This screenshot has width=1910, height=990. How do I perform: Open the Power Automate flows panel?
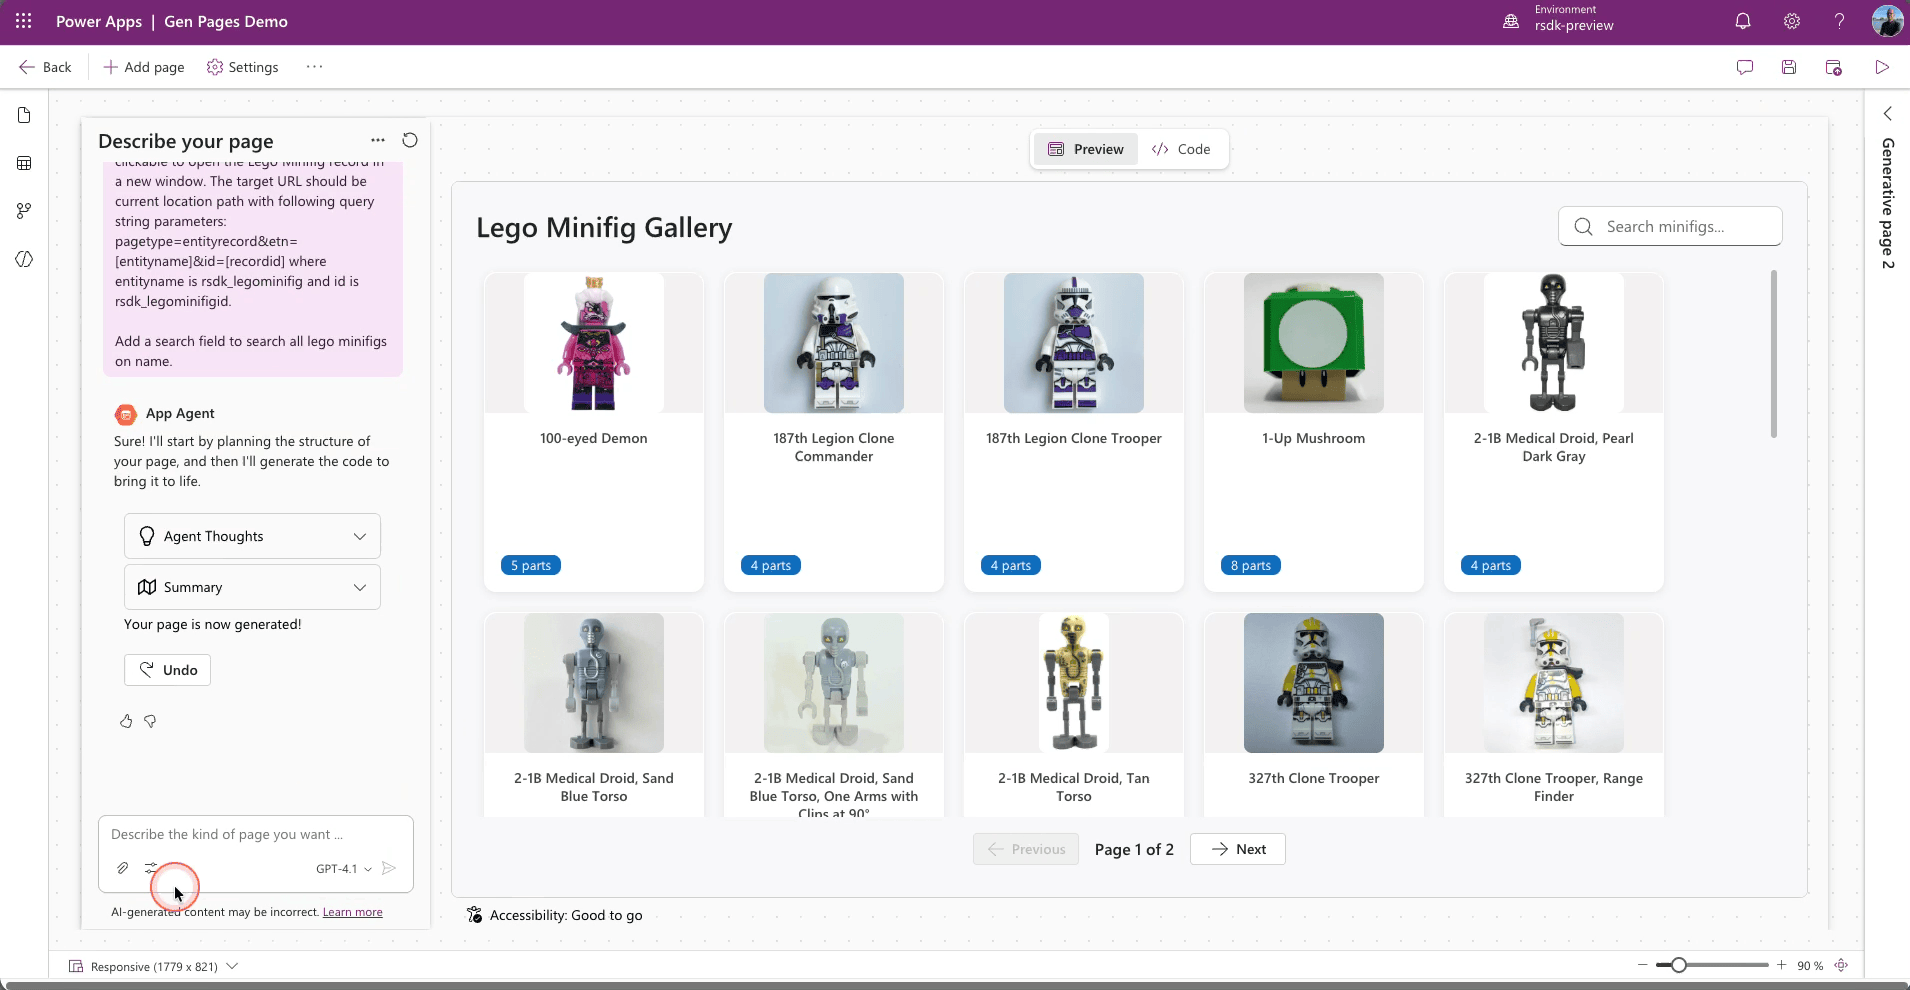point(23,210)
